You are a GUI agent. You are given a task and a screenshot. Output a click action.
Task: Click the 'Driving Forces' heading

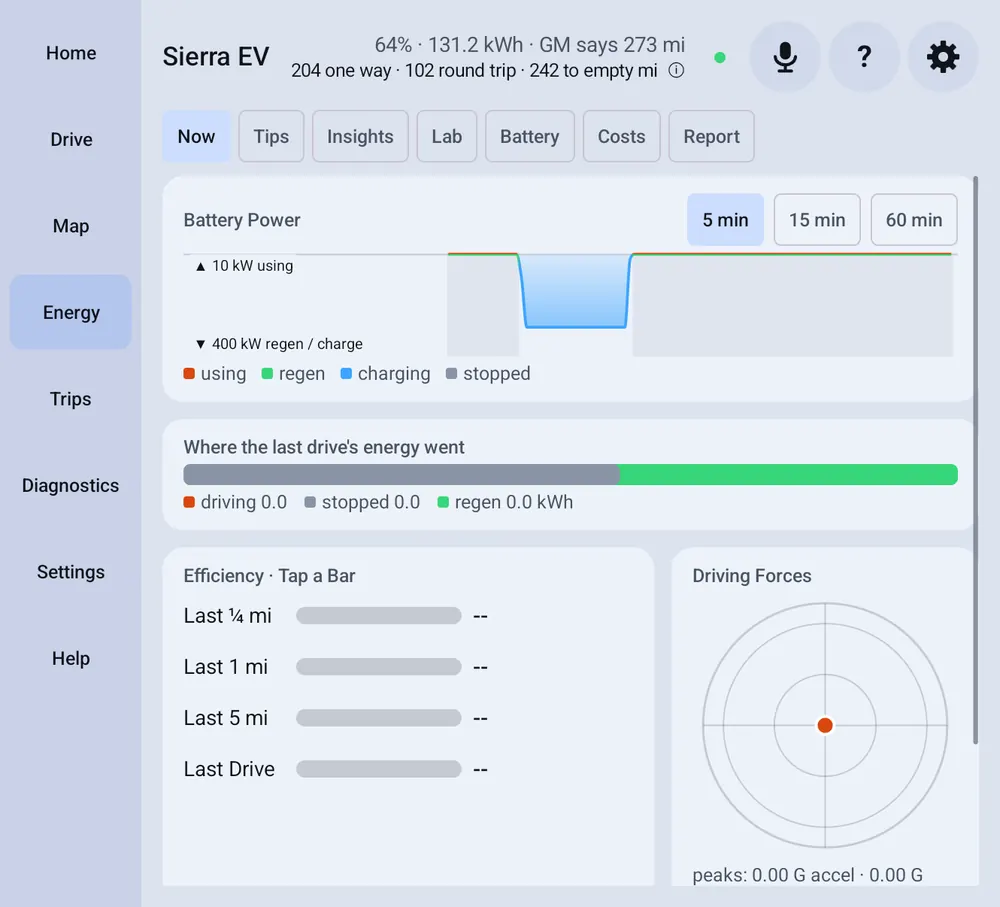pos(752,576)
